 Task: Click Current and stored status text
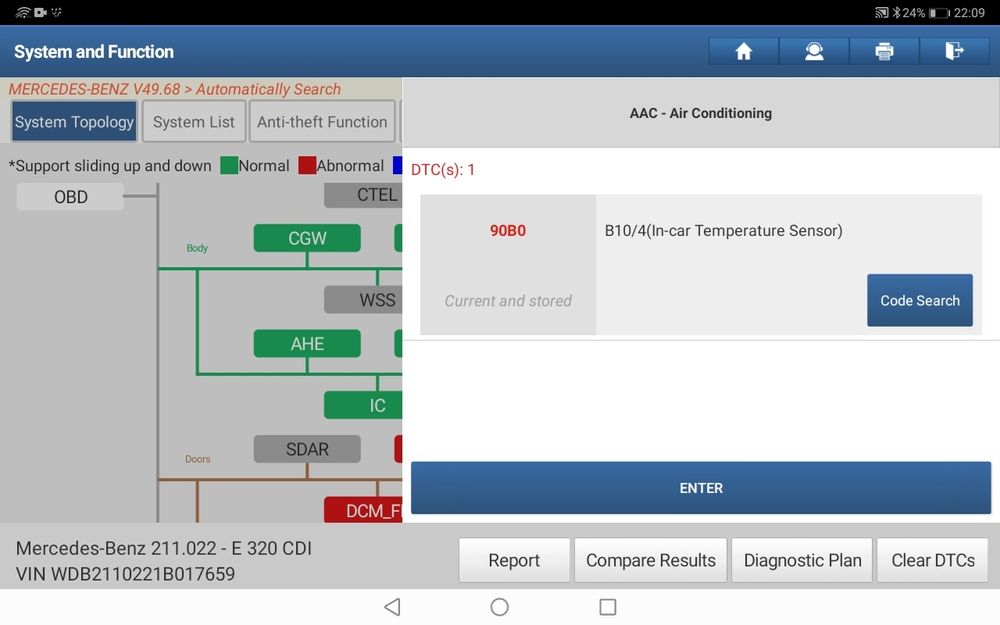click(x=508, y=300)
